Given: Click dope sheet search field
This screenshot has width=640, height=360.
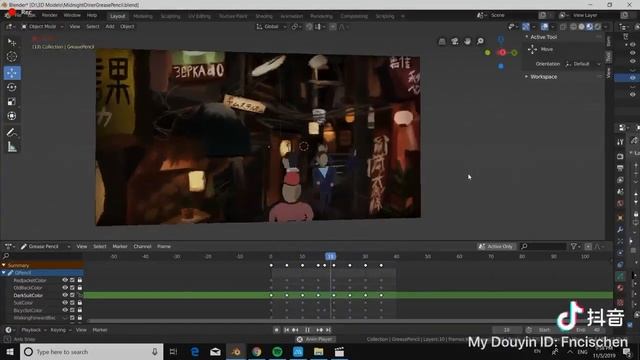Looking at the screenshot, I should tap(543, 247).
